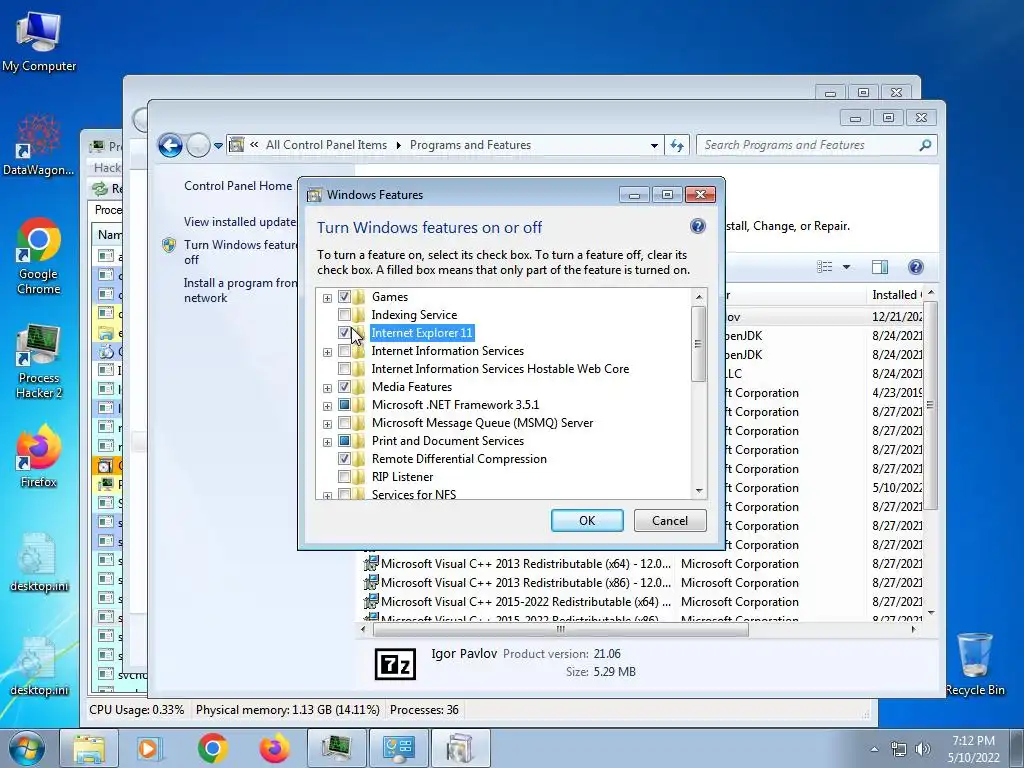Open Firefox from the taskbar
The height and width of the screenshot is (768, 1024).
pyautogui.click(x=274, y=748)
